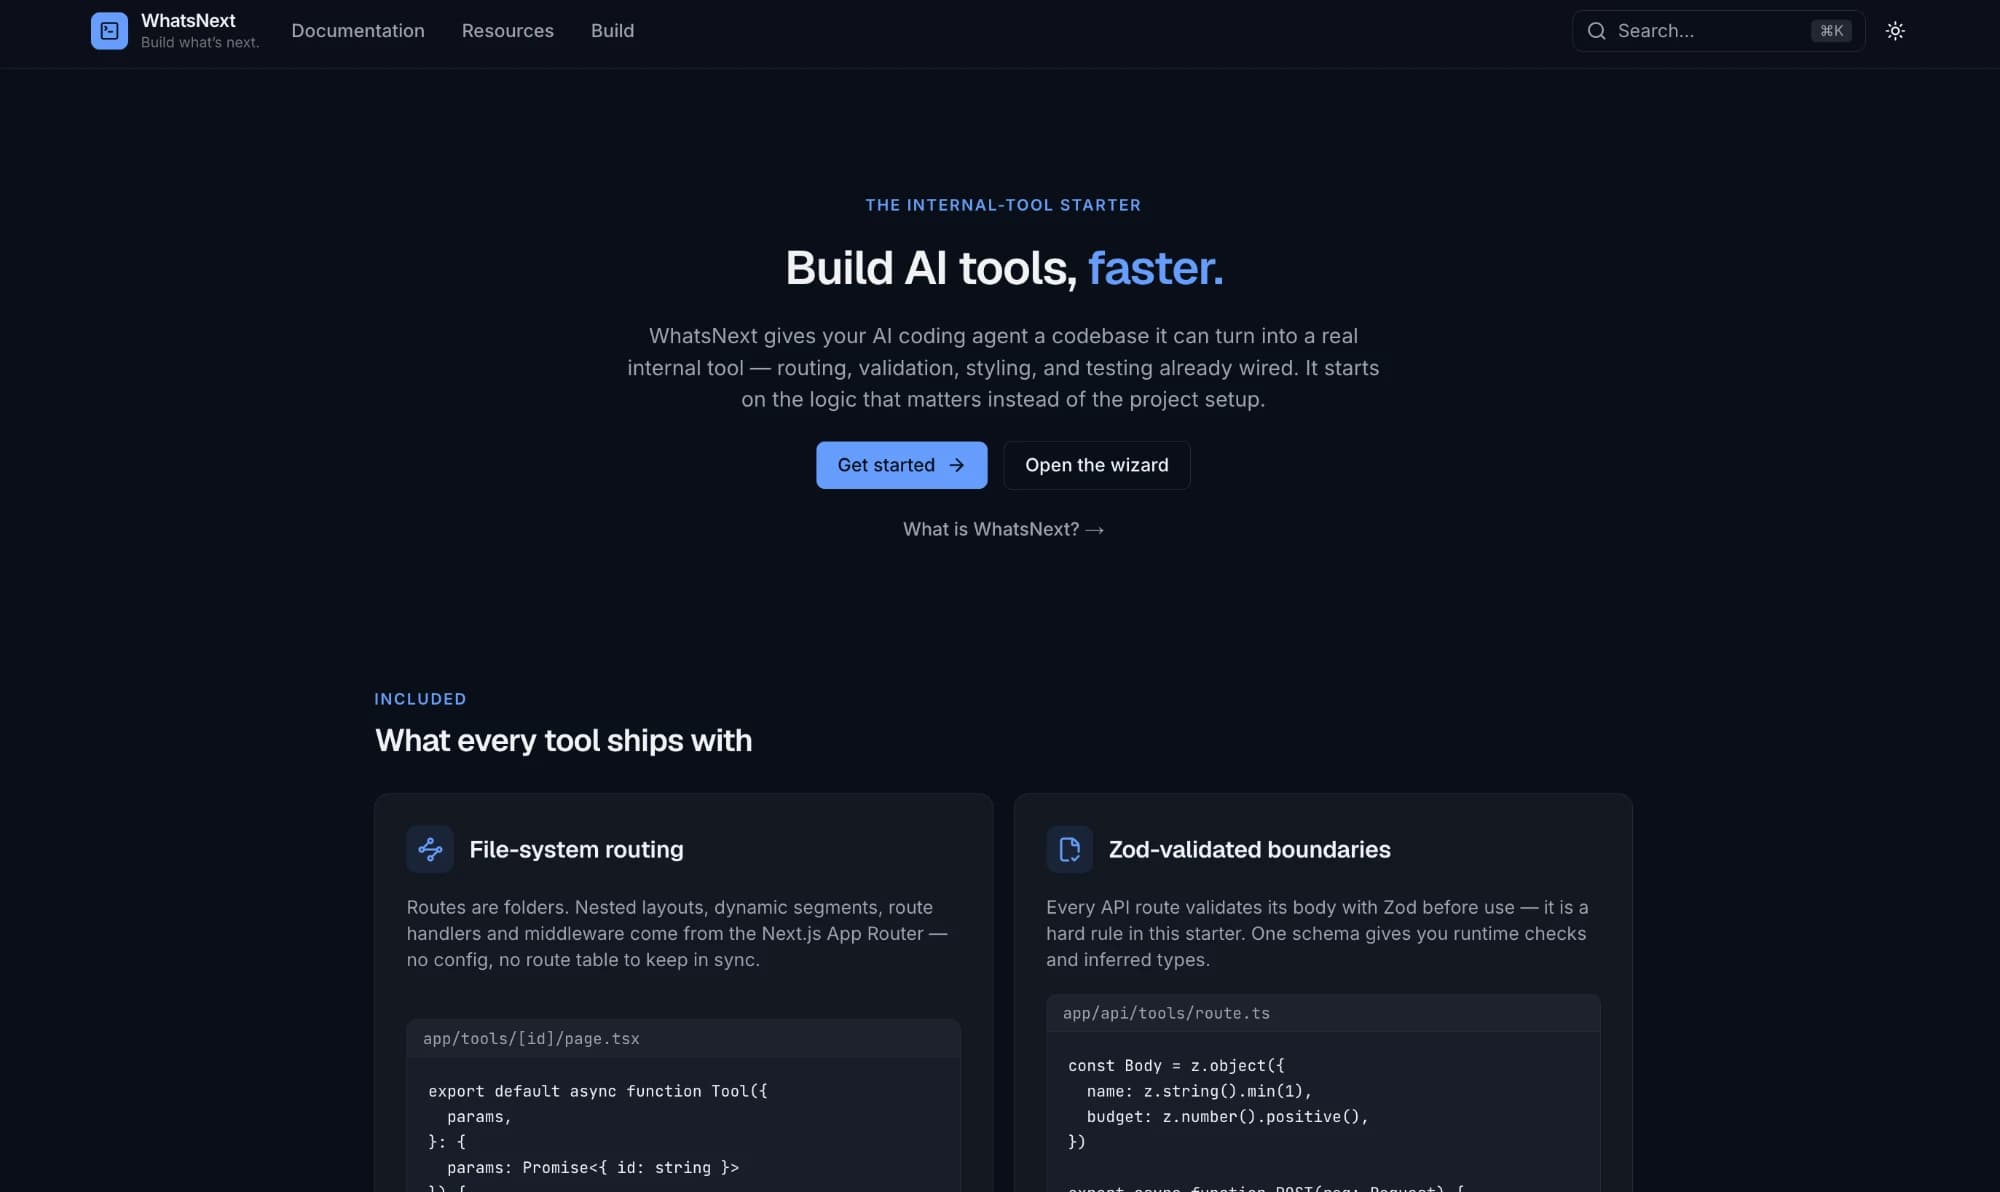Click the WhatsNext terminal logo icon
Screen dimensions: 2000x1192
click(x=109, y=31)
